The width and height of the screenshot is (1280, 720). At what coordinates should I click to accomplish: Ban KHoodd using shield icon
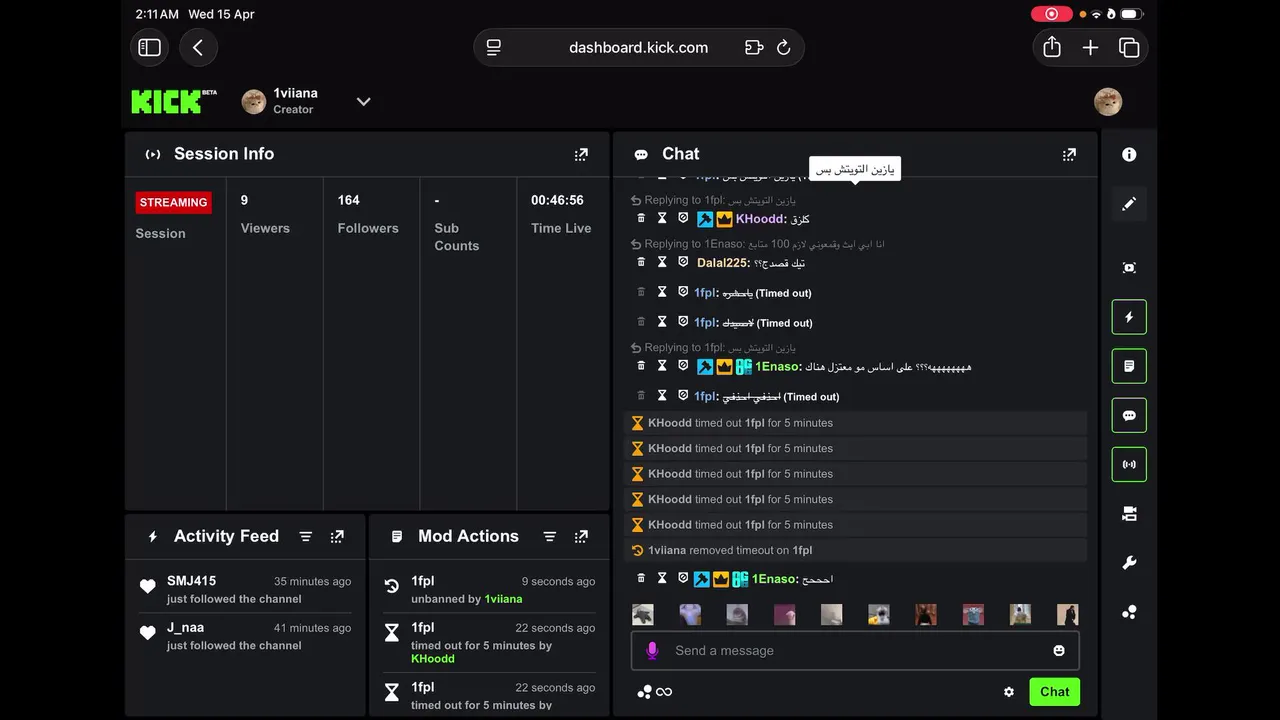(x=683, y=218)
